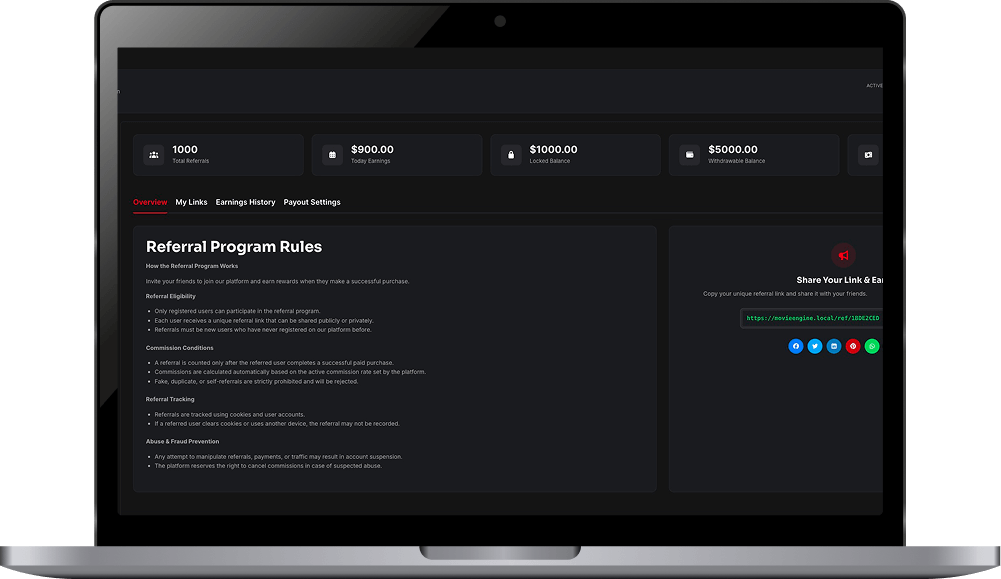Open the Payout Settings tab

tap(311, 202)
